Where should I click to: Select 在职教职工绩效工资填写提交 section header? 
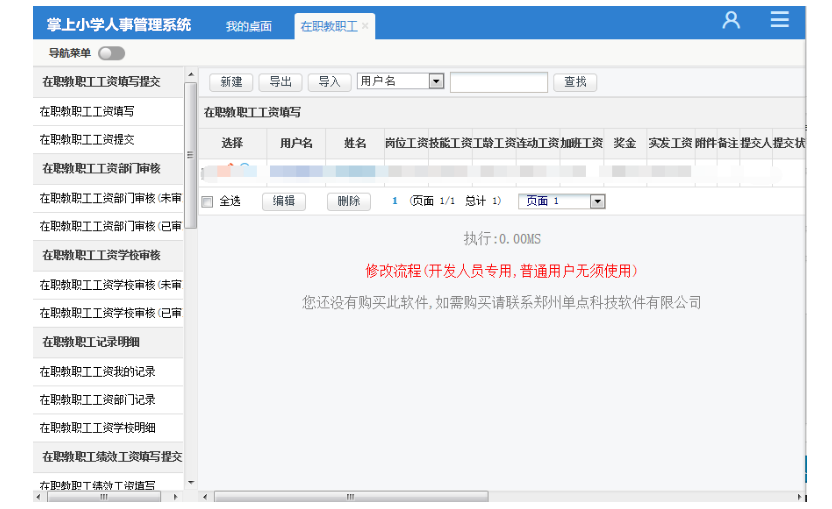108,457
